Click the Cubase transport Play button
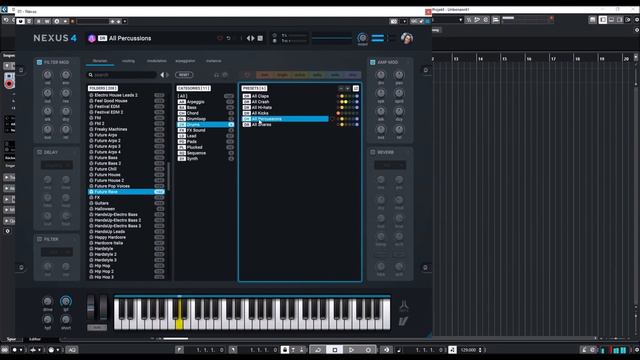Viewport: 640px width, 360px height. (x=351, y=350)
